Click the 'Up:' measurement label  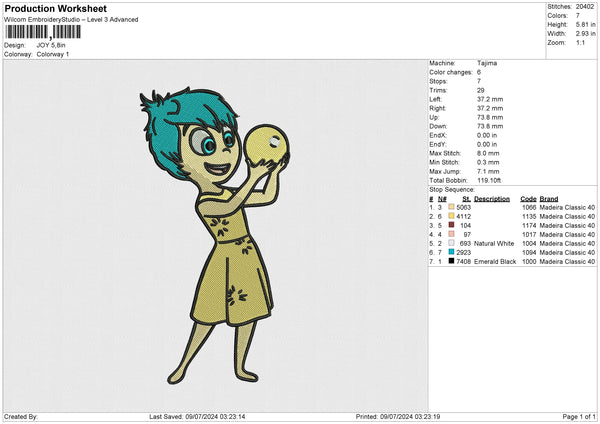point(434,117)
